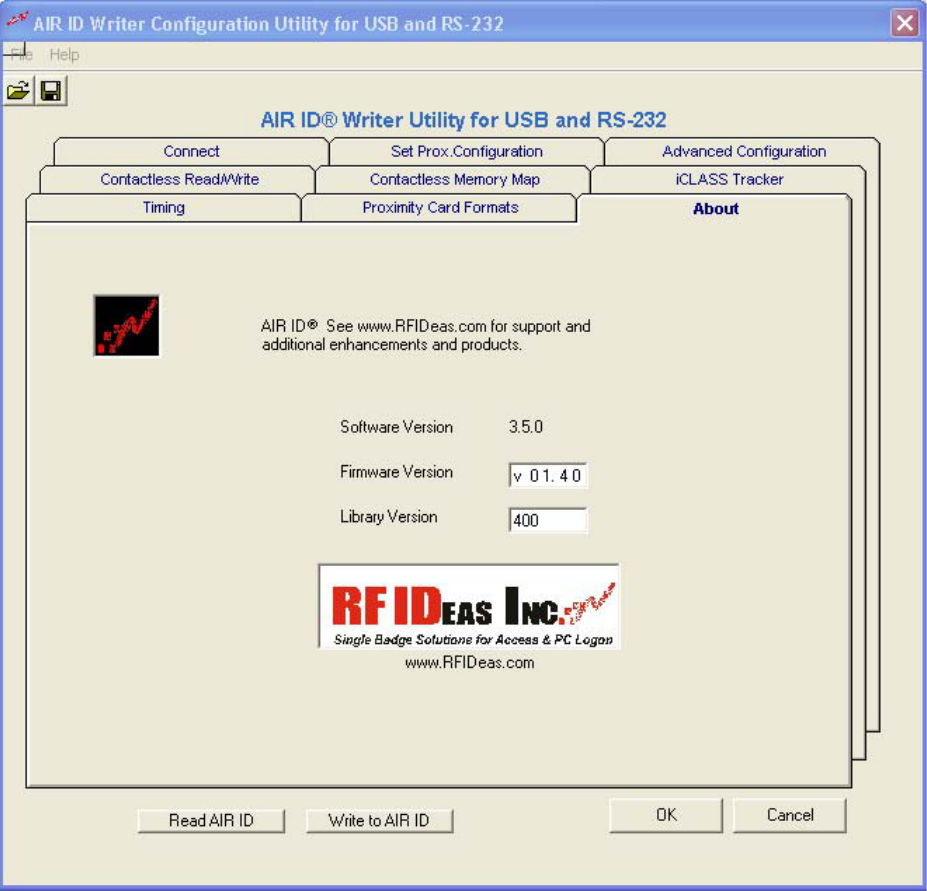
Task: Click the Library Version field
Action: tap(548, 520)
